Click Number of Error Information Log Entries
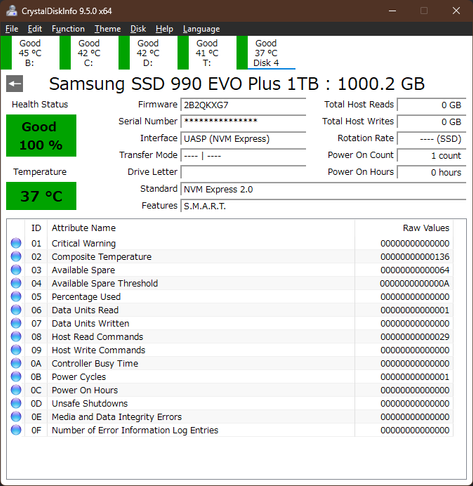473x486 pixels. click(x=135, y=430)
